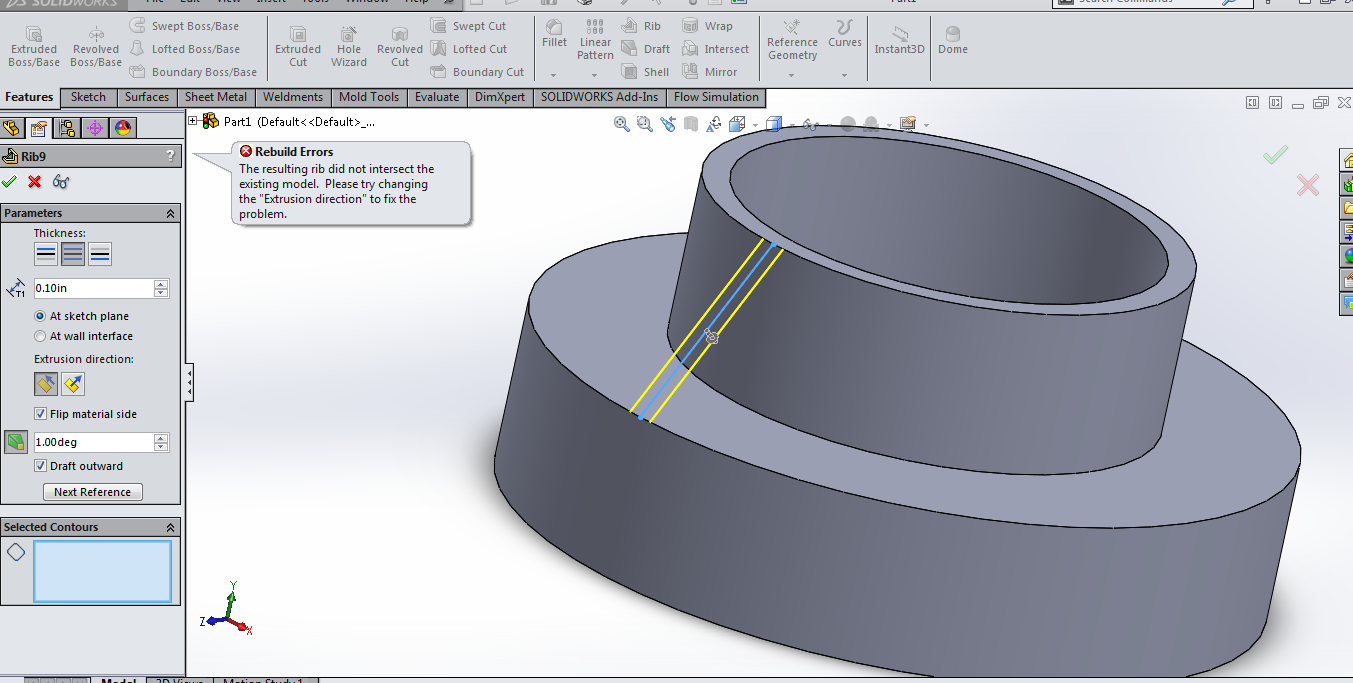Collapse the Parameters section

(170, 213)
